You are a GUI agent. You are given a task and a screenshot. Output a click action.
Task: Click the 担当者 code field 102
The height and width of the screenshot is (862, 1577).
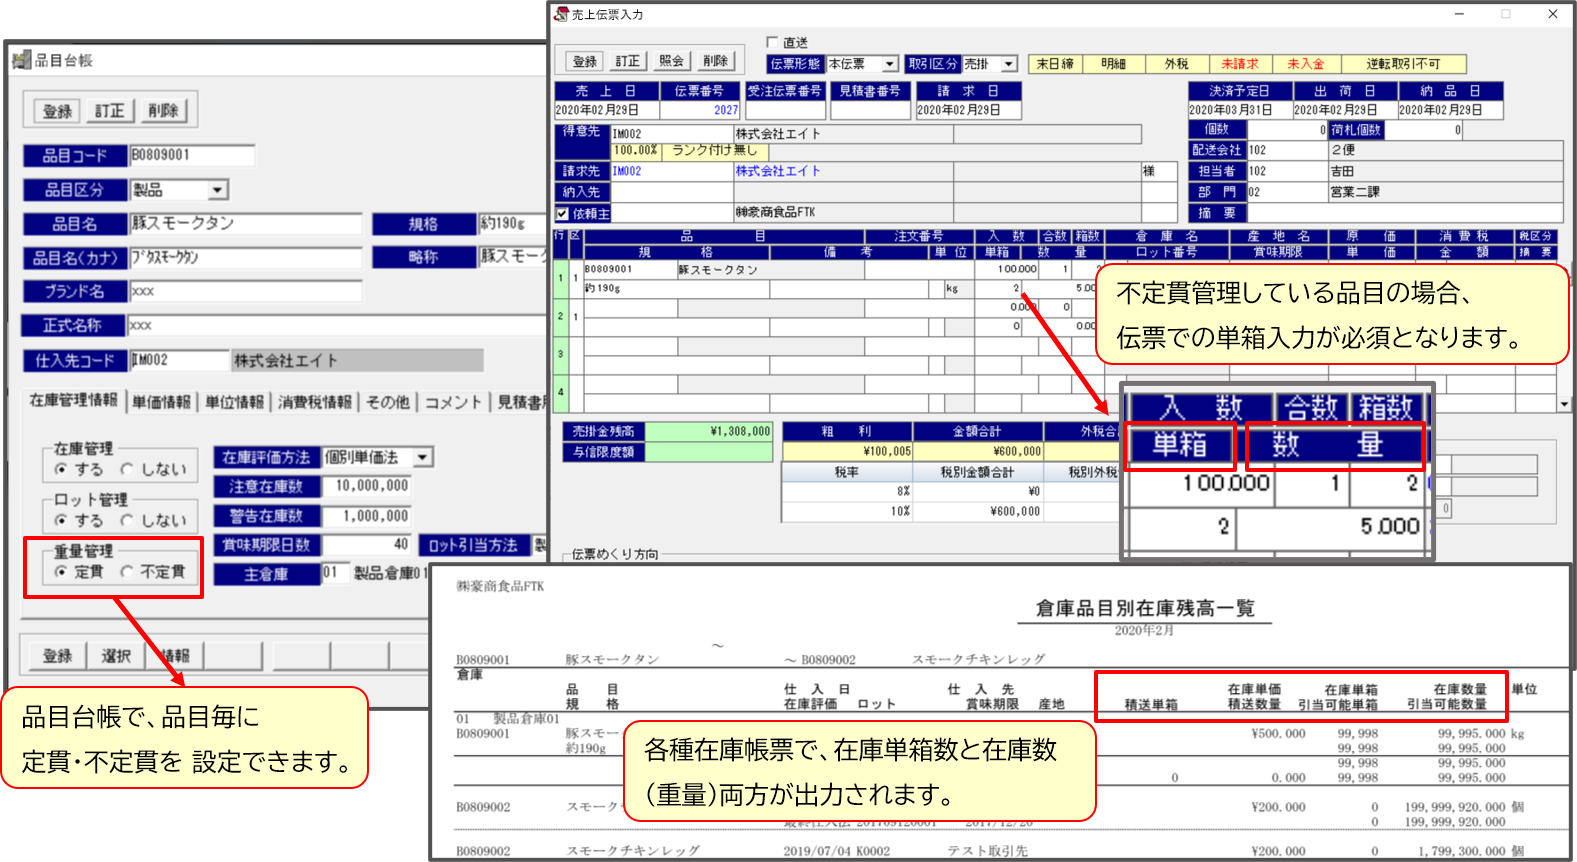coord(1287,171)
